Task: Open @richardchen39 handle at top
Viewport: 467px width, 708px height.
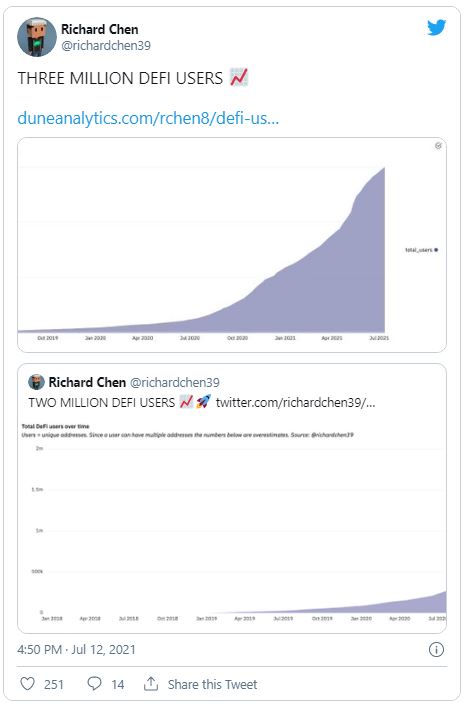Action: pos(106,46)
